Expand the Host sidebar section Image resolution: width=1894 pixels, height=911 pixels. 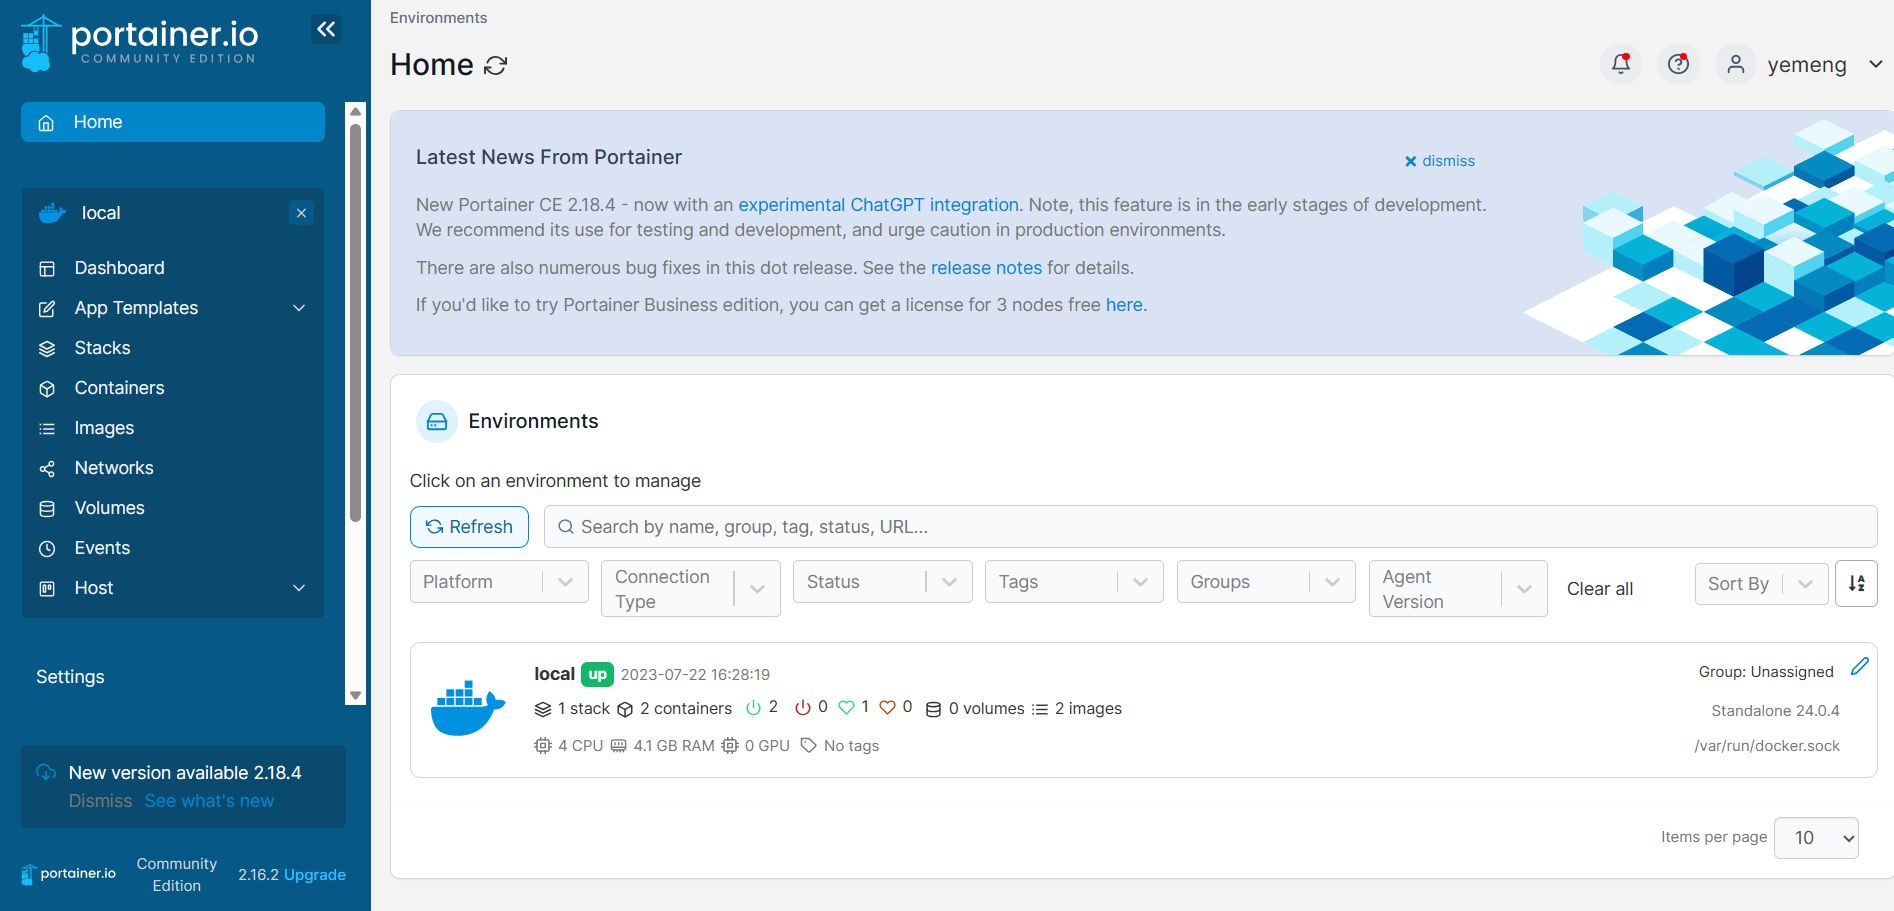tap(298, 588)
